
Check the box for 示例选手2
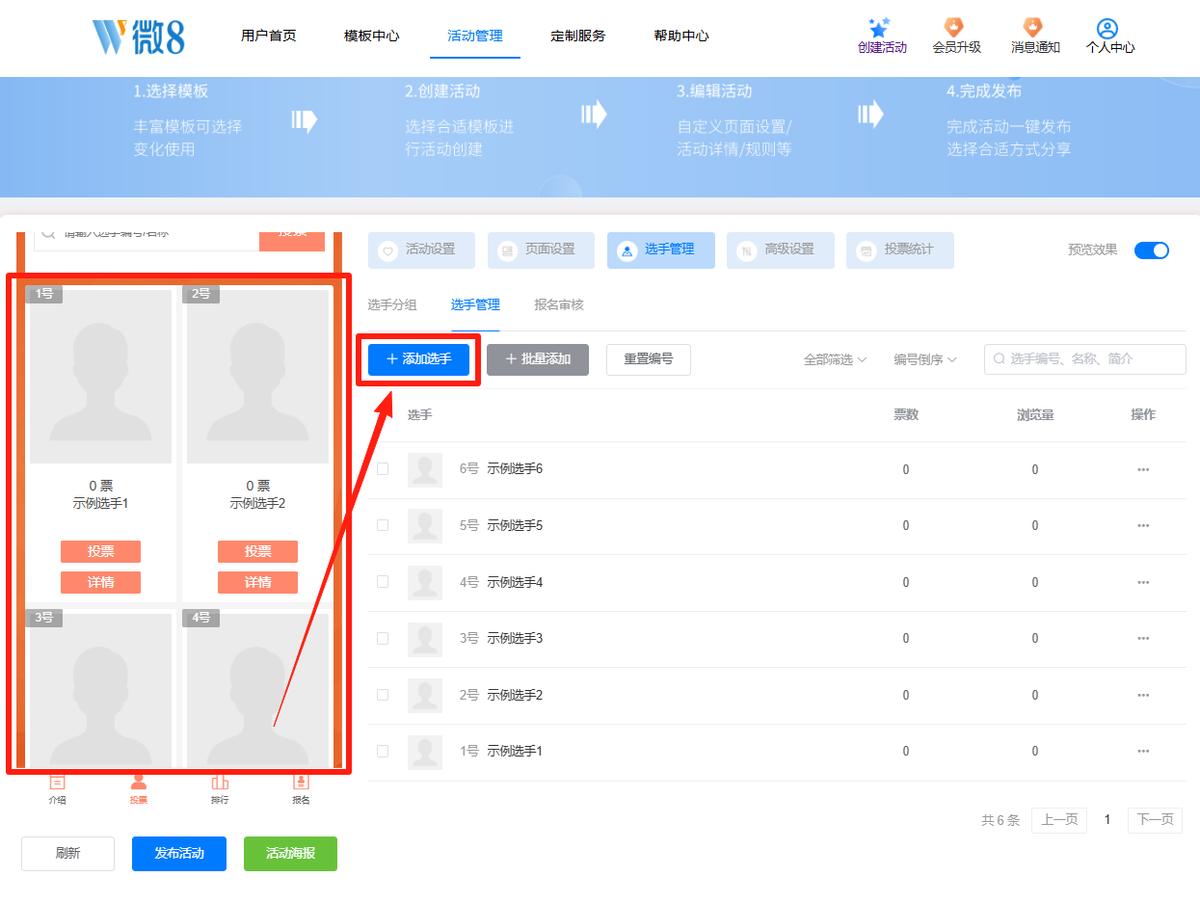(382, 695)
